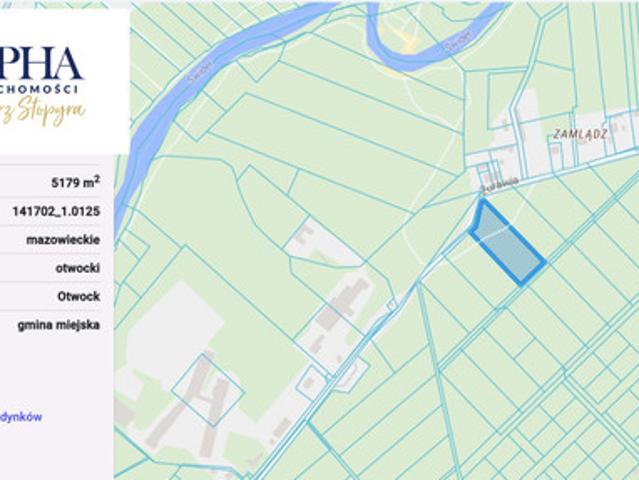This screenshot has height=480, width=639.
Task: Click the highlighted blue land parcel
Action: click(506, 244)
